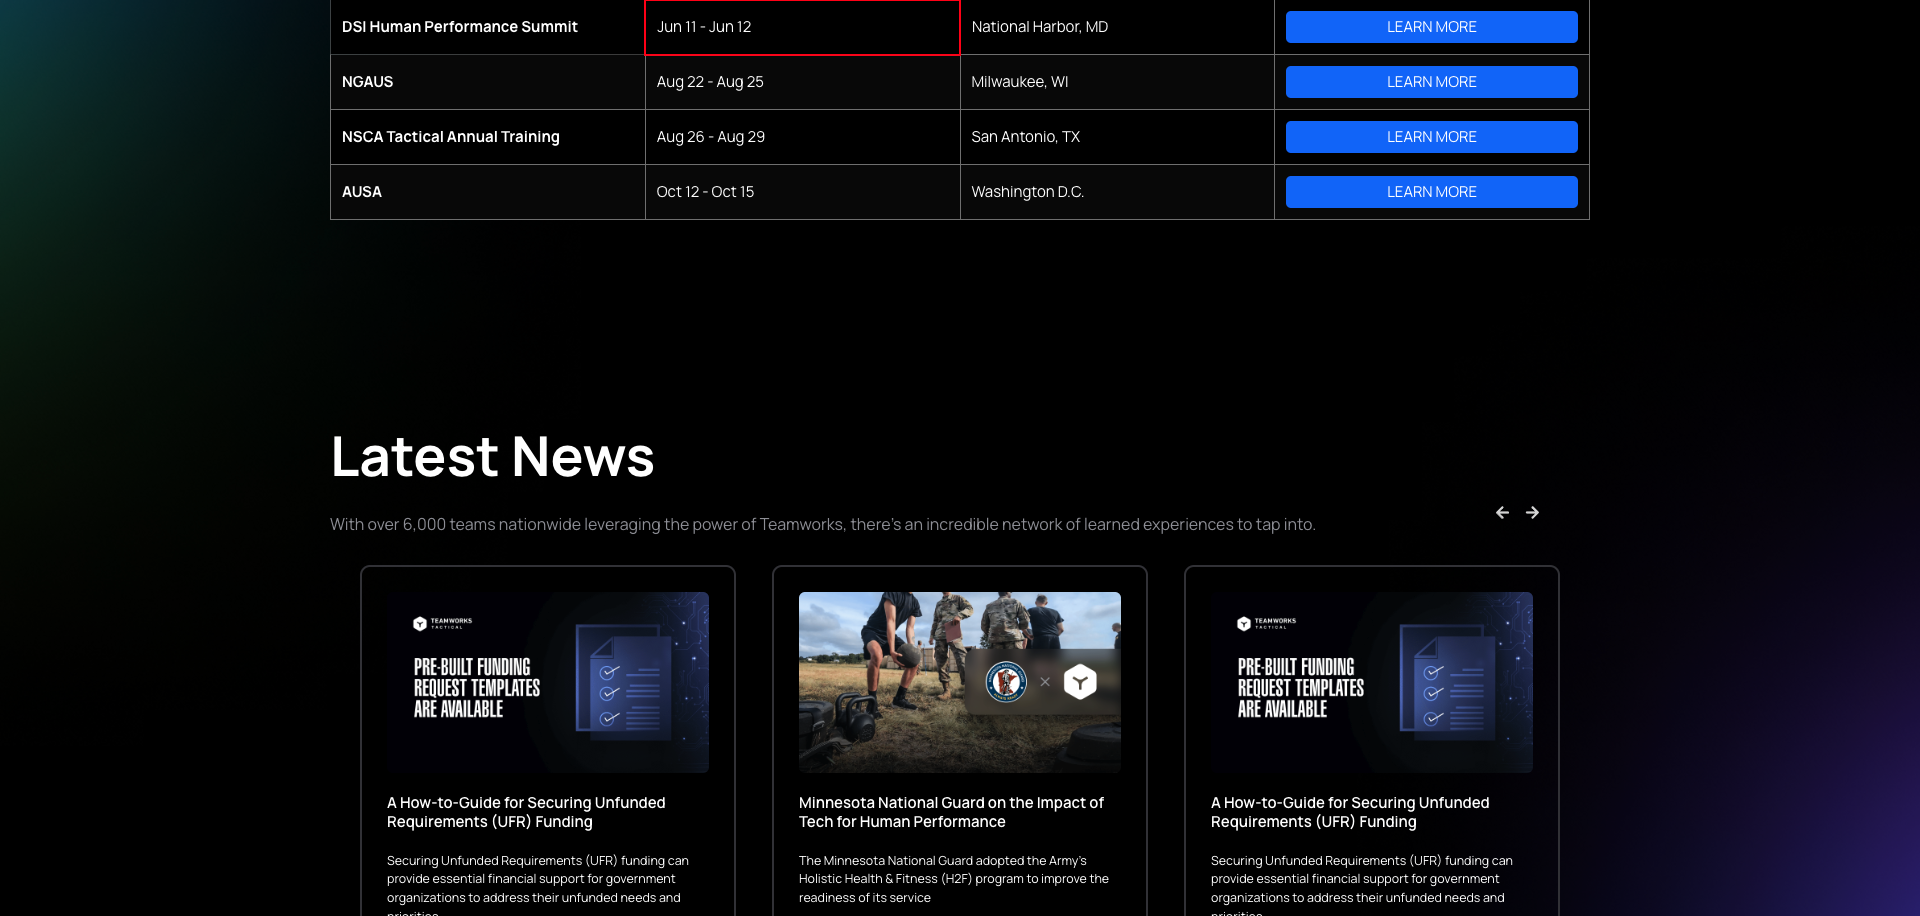
Task: Click the Latest News heading
Action: point(492,456)
